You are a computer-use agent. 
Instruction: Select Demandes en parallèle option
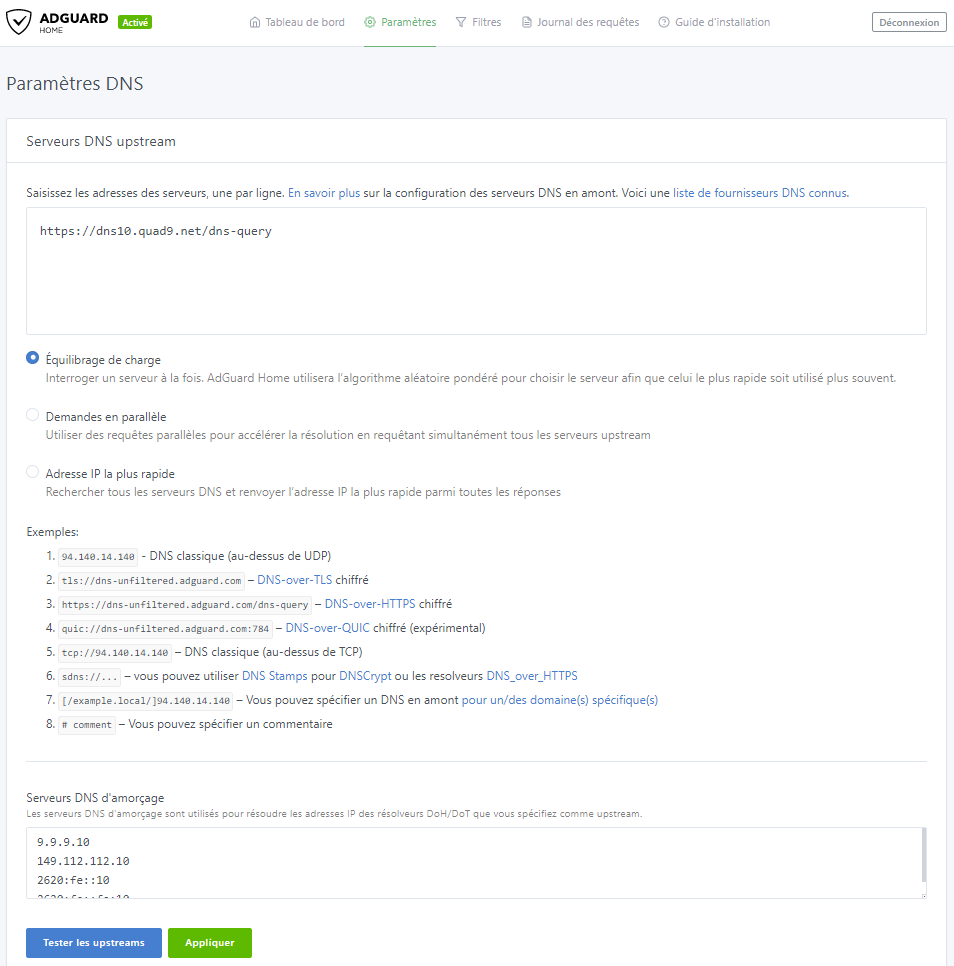33,415
